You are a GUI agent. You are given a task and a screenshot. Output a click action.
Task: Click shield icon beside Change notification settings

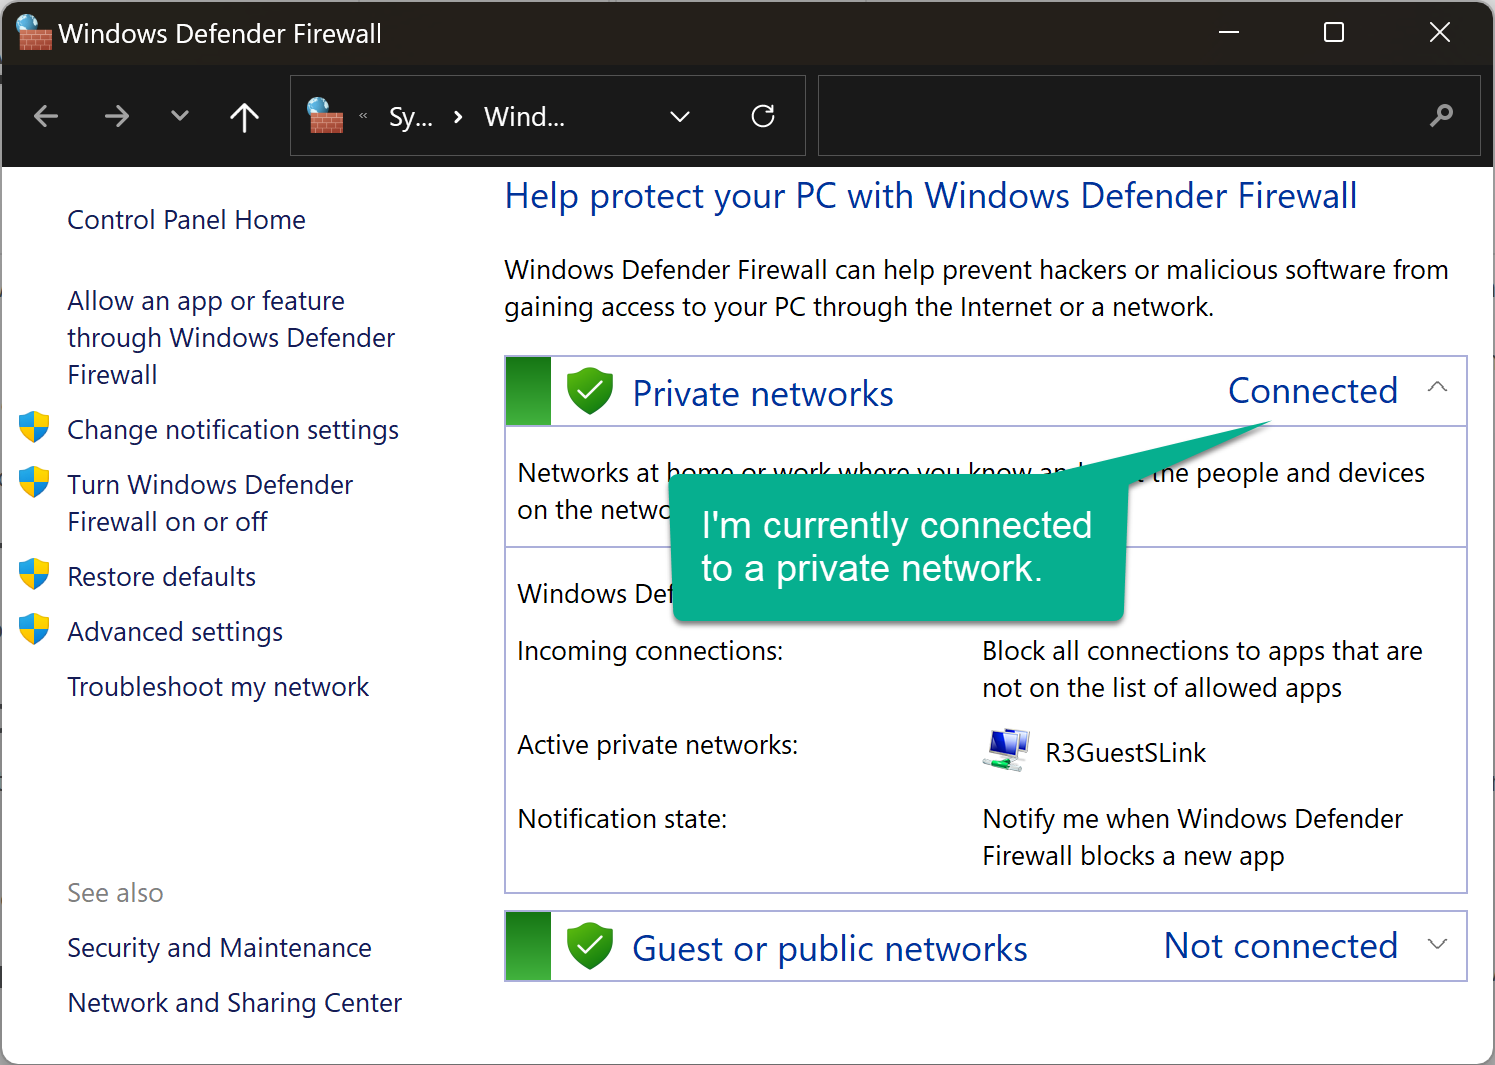(x=34, y=427)
